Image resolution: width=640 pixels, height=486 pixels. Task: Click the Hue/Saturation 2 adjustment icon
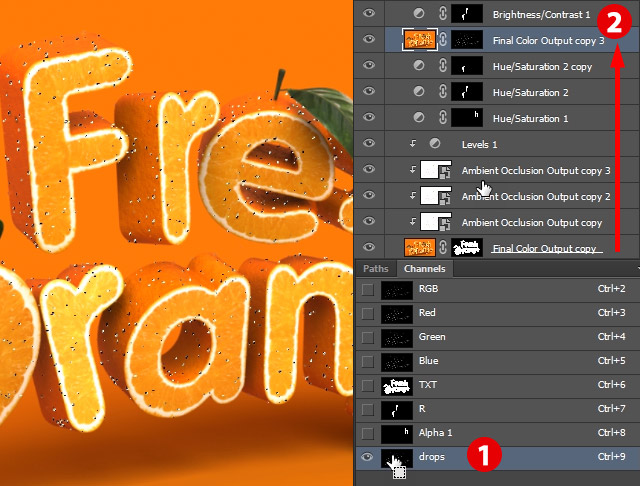point(418,91)
